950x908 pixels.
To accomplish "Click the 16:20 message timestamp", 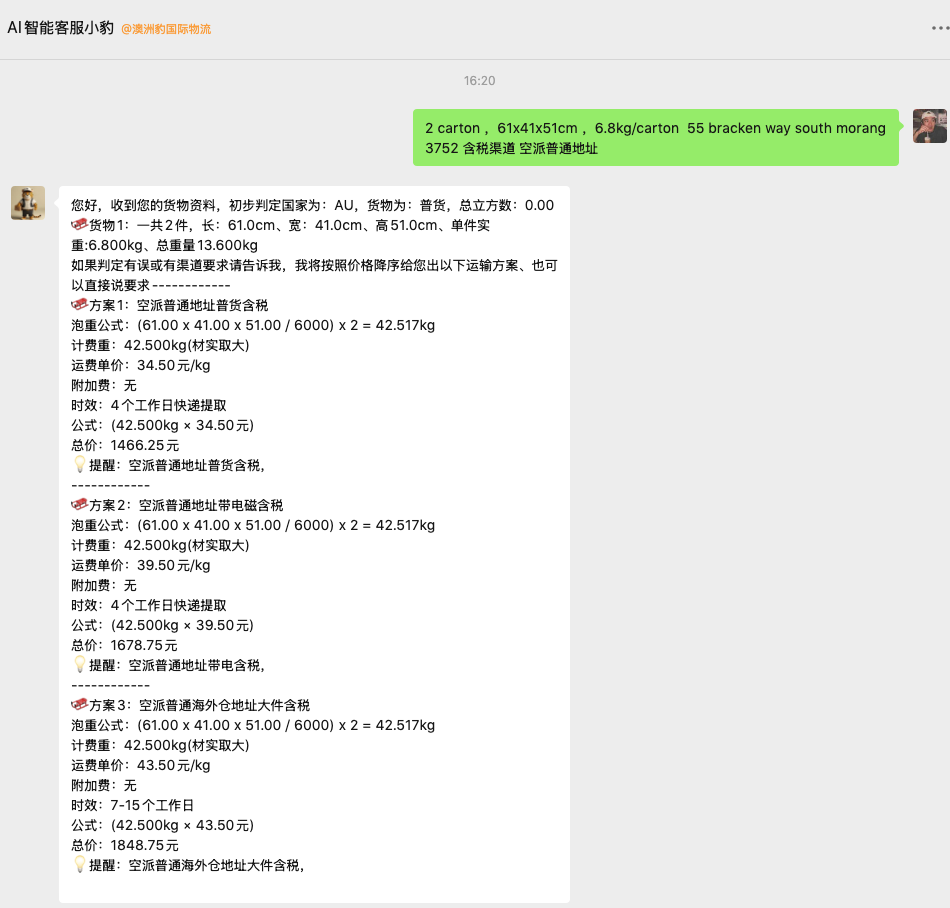I will coord(479,80).
